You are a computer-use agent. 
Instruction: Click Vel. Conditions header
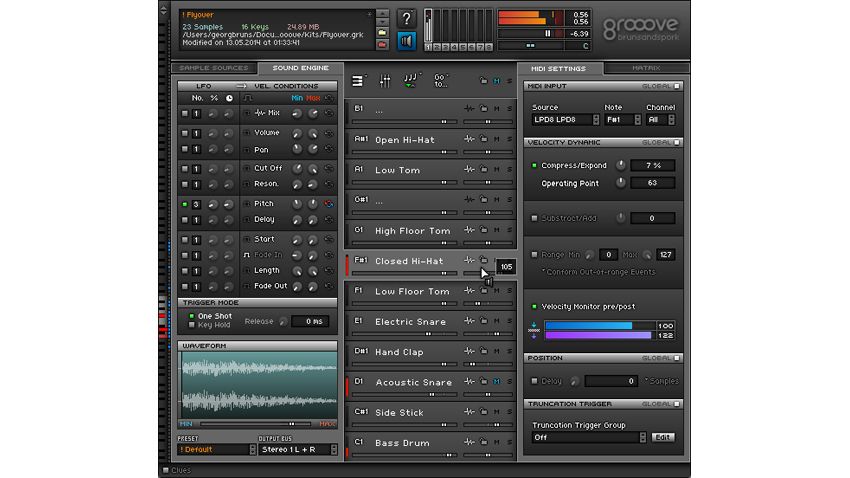pos(286,86)
